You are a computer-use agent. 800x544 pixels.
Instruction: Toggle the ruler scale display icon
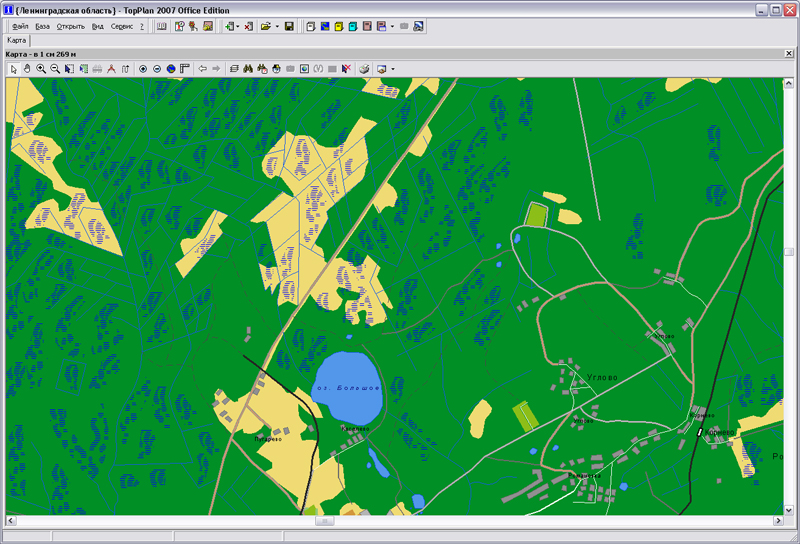click(x=185, y=69)
